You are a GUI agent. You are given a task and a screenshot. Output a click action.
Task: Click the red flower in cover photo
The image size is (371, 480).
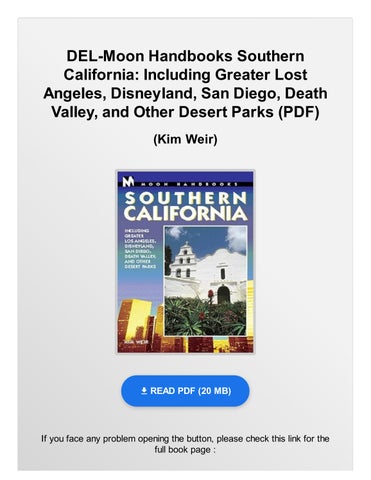click(x=210, y=295)
